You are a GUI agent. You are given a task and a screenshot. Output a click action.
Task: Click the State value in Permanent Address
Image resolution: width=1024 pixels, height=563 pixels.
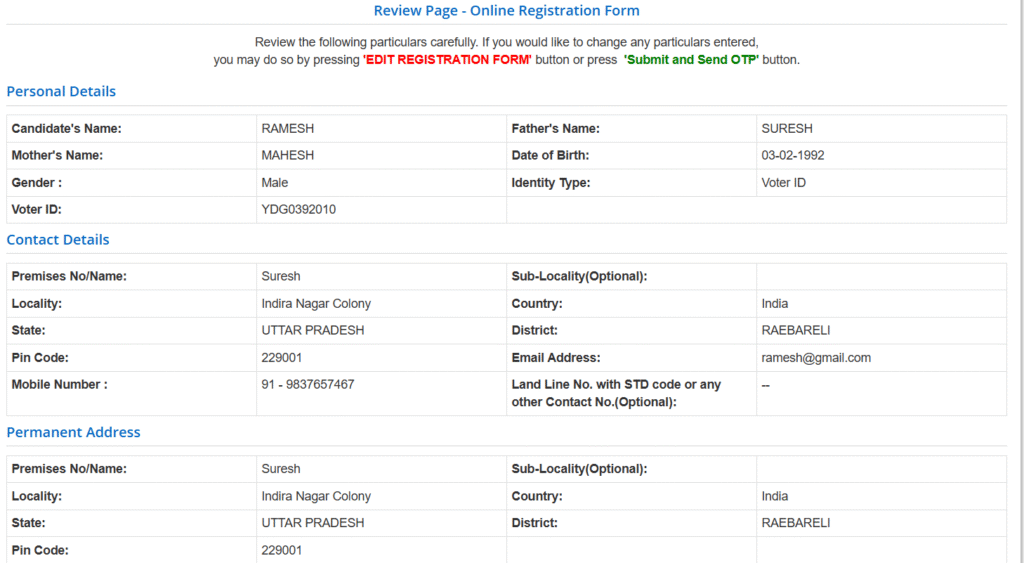(x=313, y=523)
